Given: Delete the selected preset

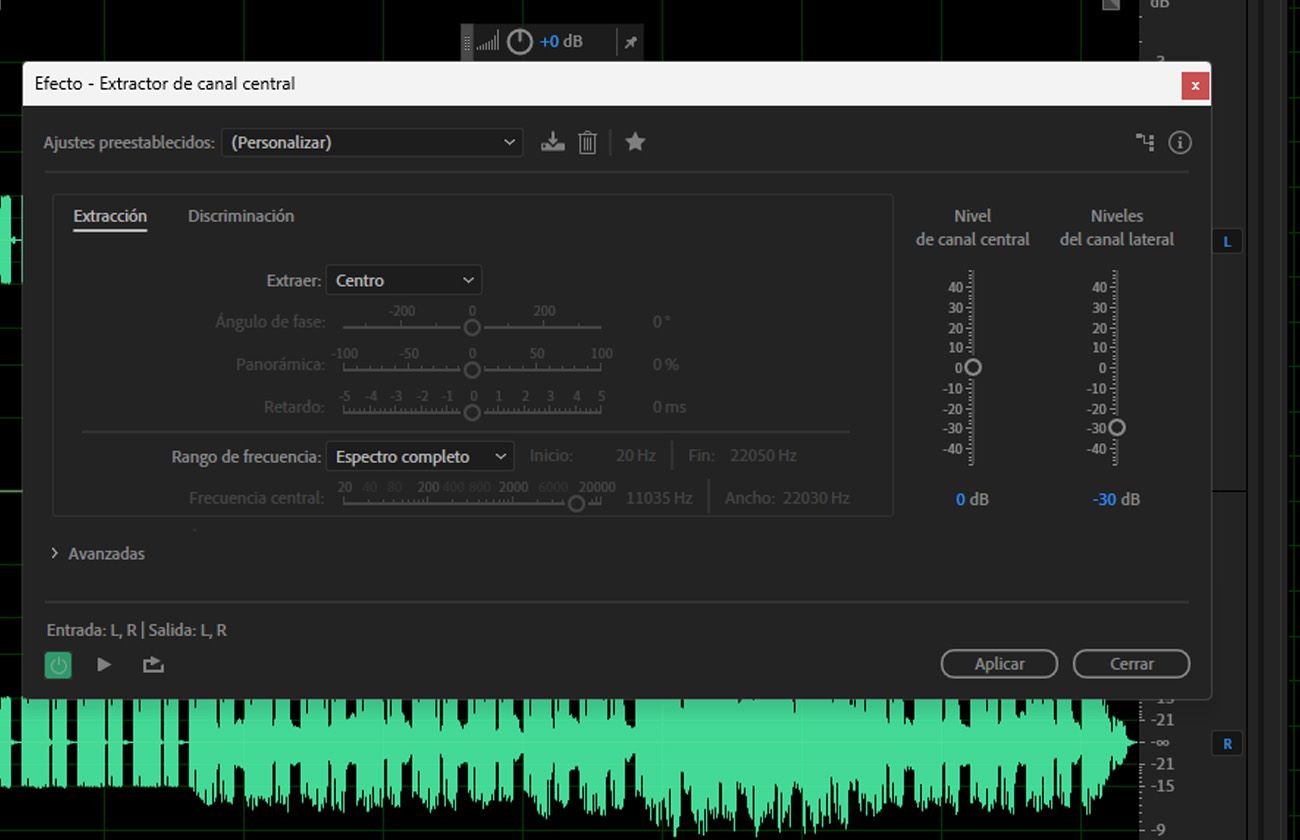Looking at the screenshot, I should (x=587, y=142).
